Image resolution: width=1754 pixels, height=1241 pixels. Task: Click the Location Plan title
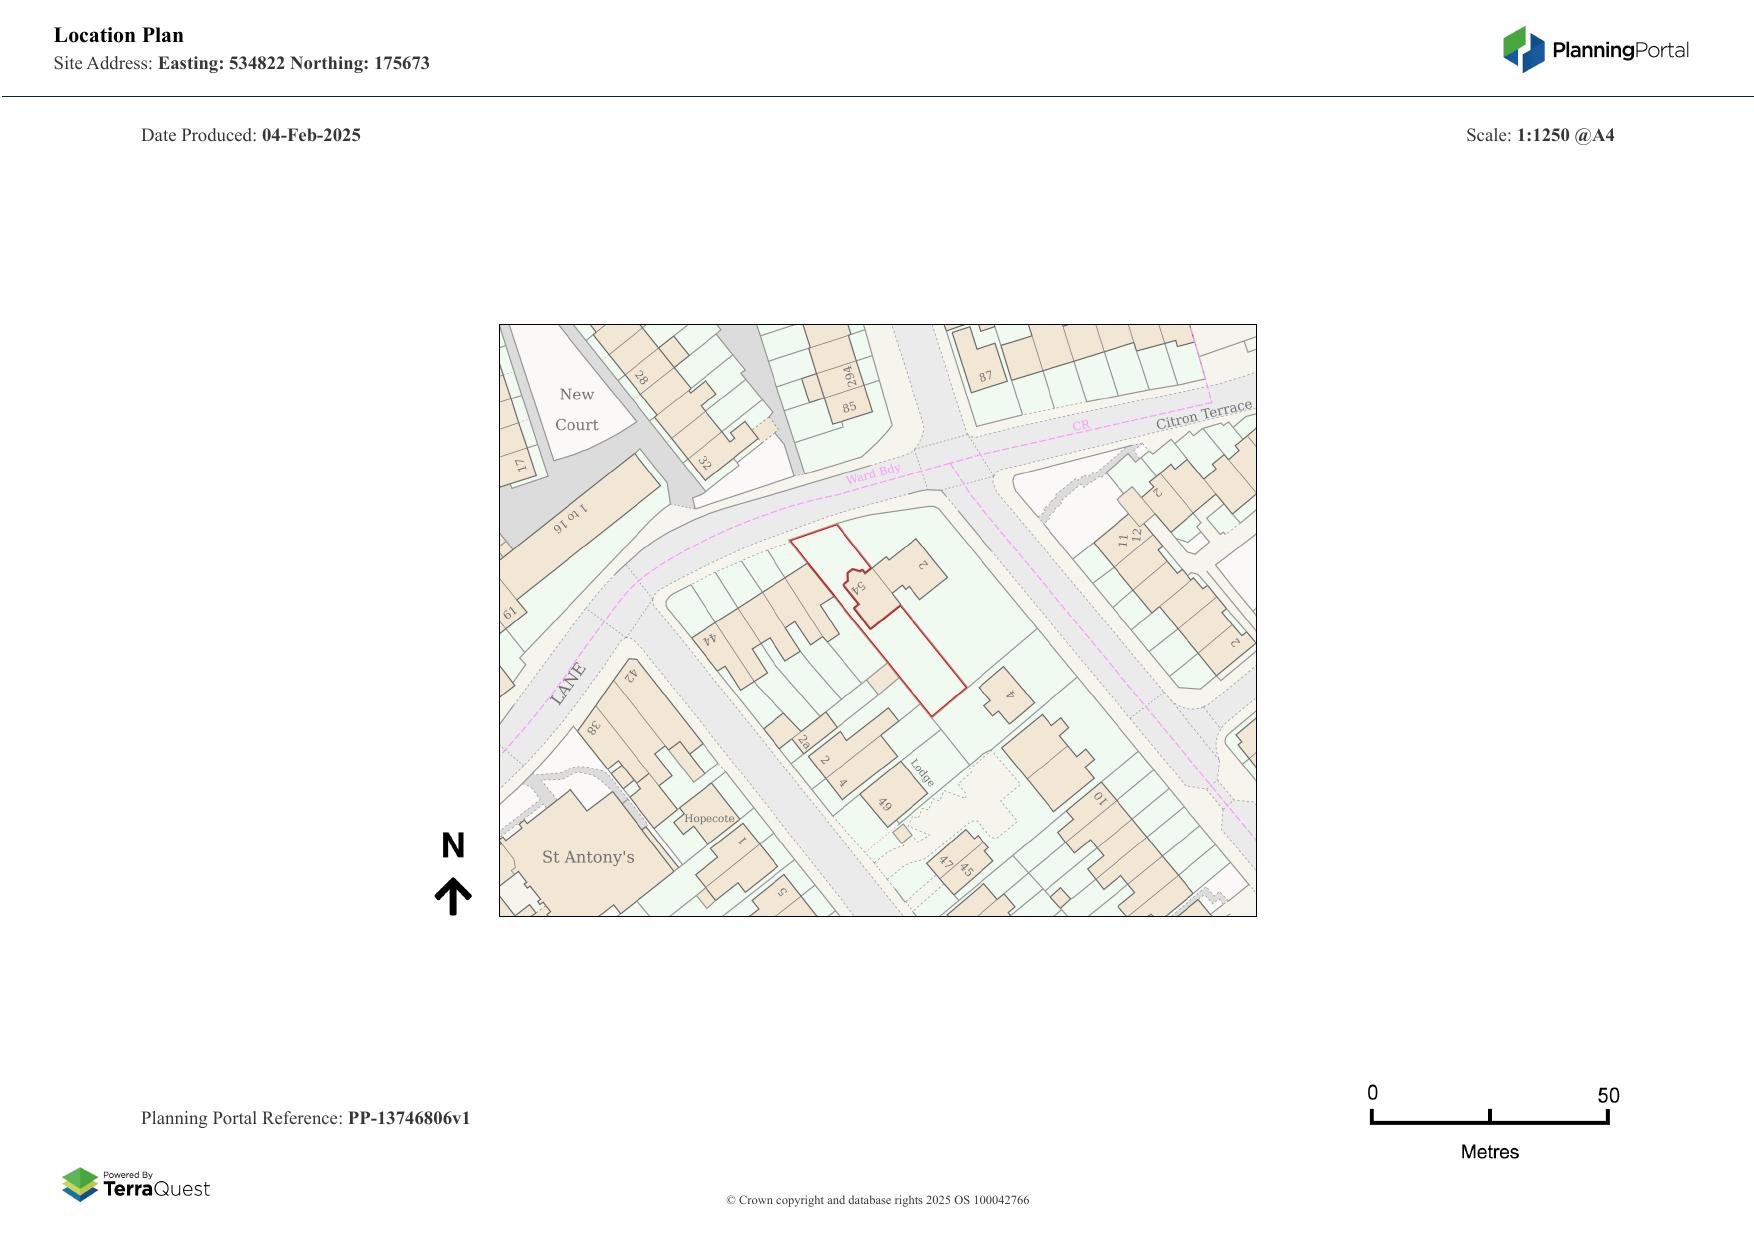click(119, 35)
